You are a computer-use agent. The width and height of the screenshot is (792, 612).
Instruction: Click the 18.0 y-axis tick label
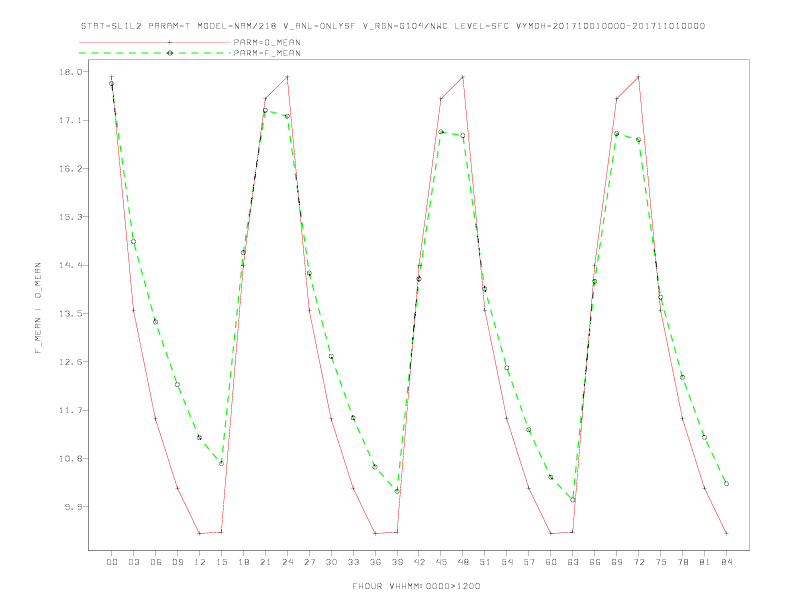[x=70, y=72]
